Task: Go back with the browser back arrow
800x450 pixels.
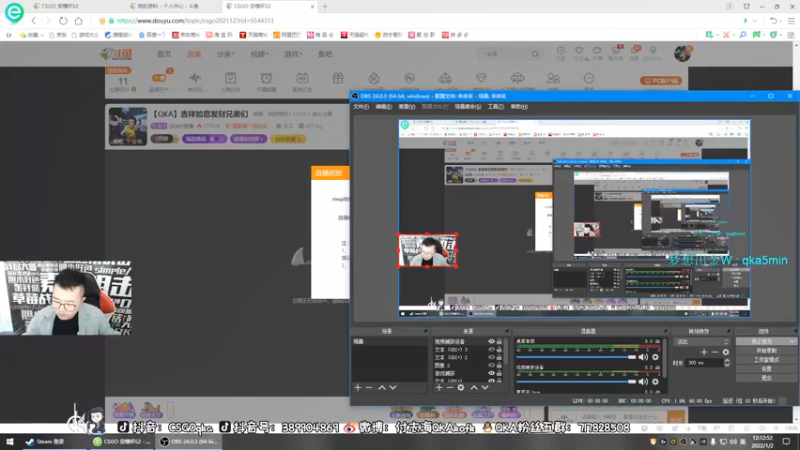Action: tap(34, 21)
